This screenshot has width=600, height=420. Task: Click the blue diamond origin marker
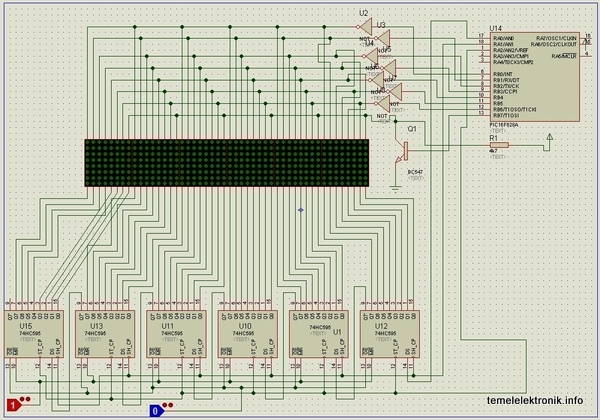[x=300, y=210]
